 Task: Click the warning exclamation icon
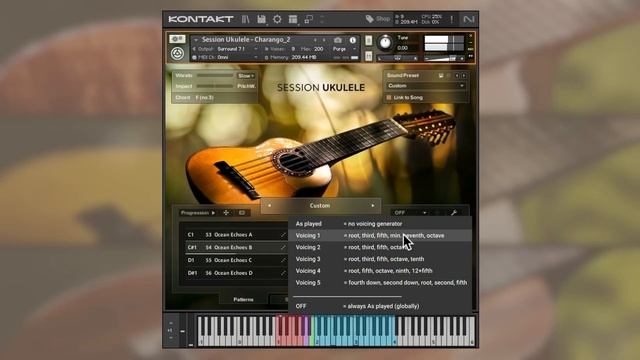click(451, 19)
